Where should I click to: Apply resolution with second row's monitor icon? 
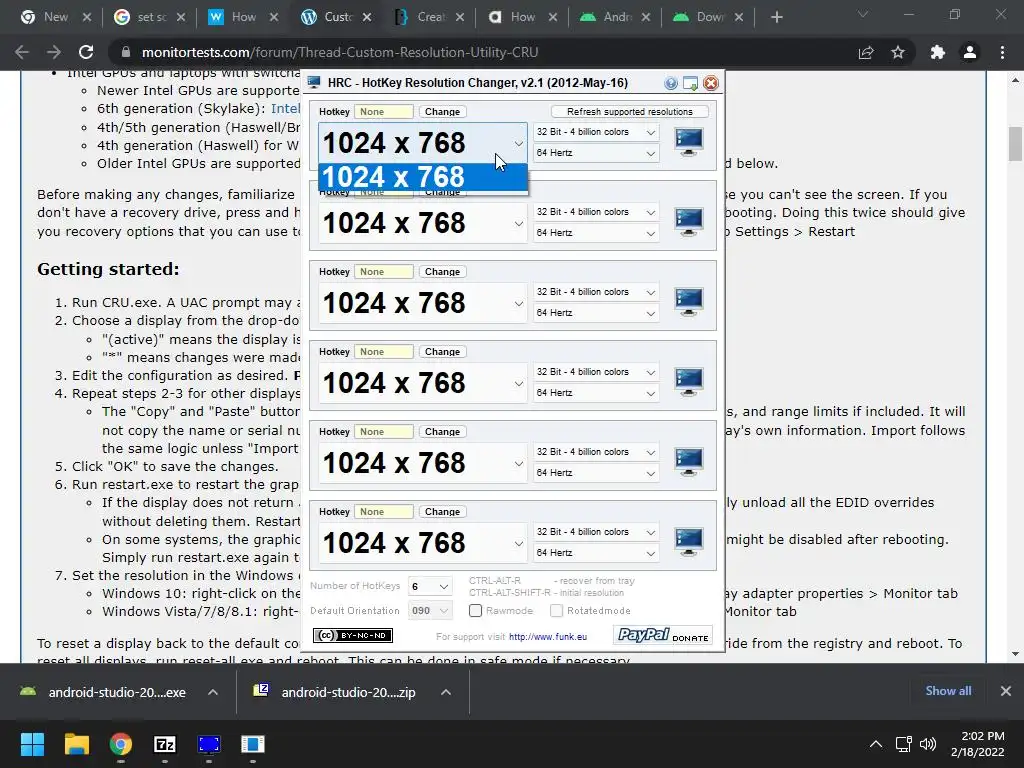tap(689, 222)
